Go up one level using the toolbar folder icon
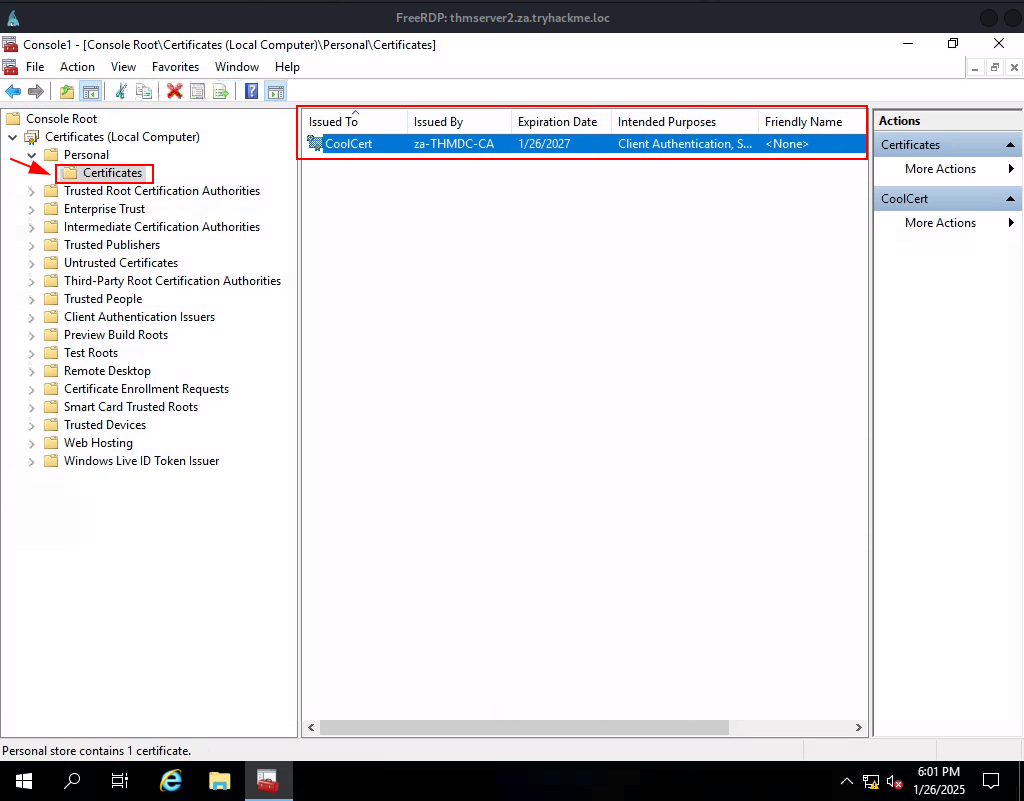 coord(67,91)
